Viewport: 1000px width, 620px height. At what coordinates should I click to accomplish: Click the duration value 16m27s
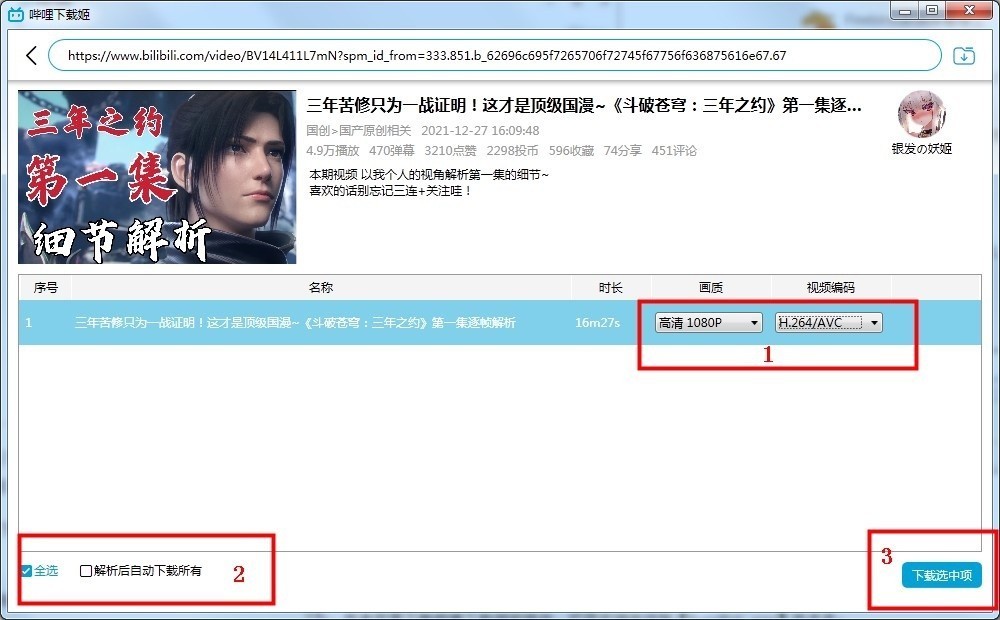597,323
